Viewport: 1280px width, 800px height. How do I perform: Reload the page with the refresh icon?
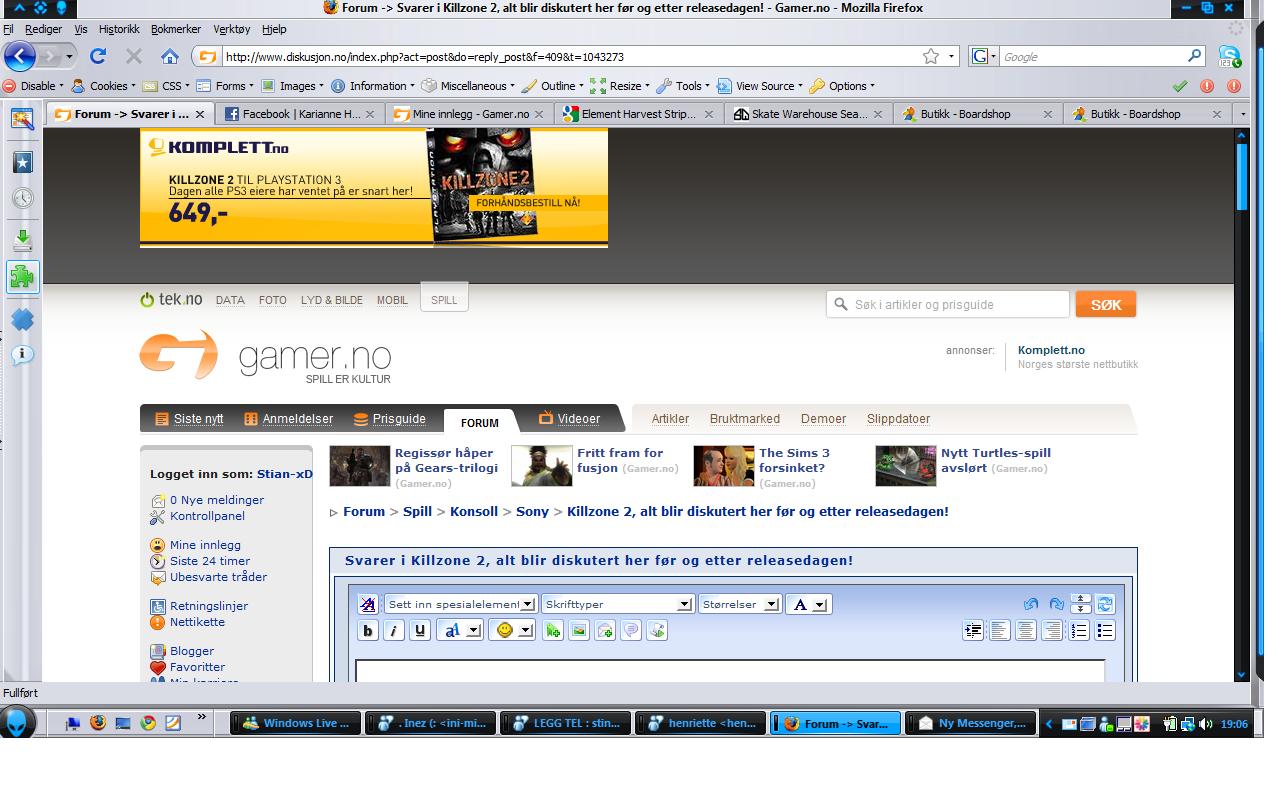tap(98, 57)
